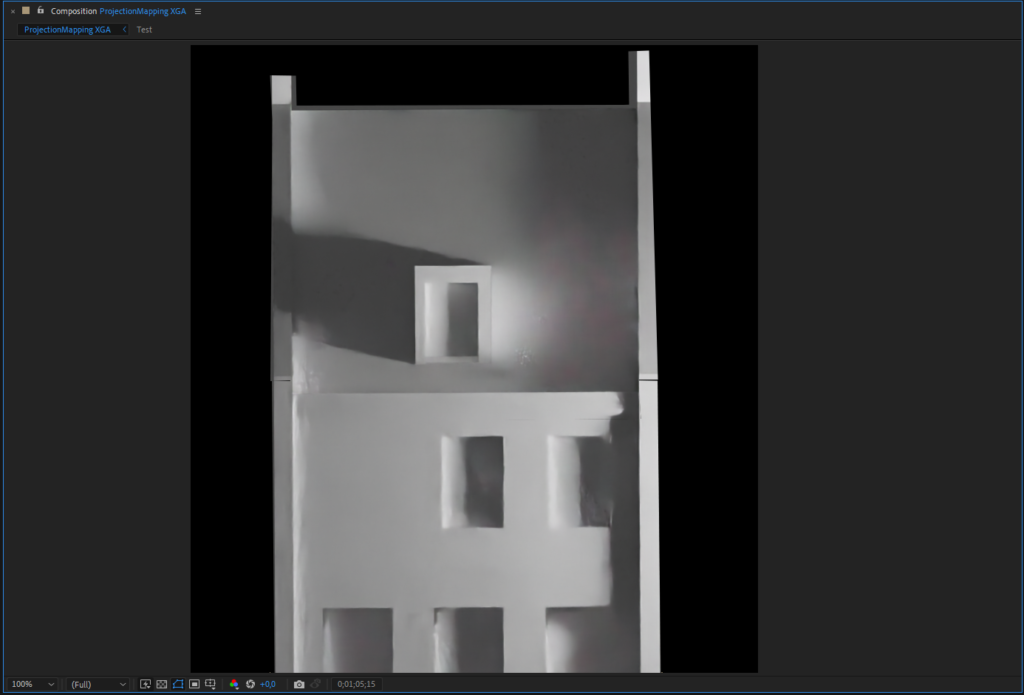
Task: Toggle the Region of Interest button
Action: pyautogui.click(x=194, y=684)
